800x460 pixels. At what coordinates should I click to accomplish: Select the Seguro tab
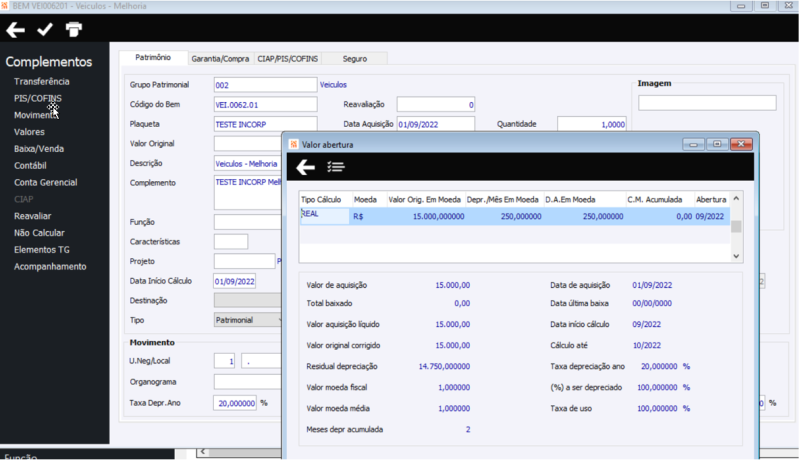click(355, 59)
